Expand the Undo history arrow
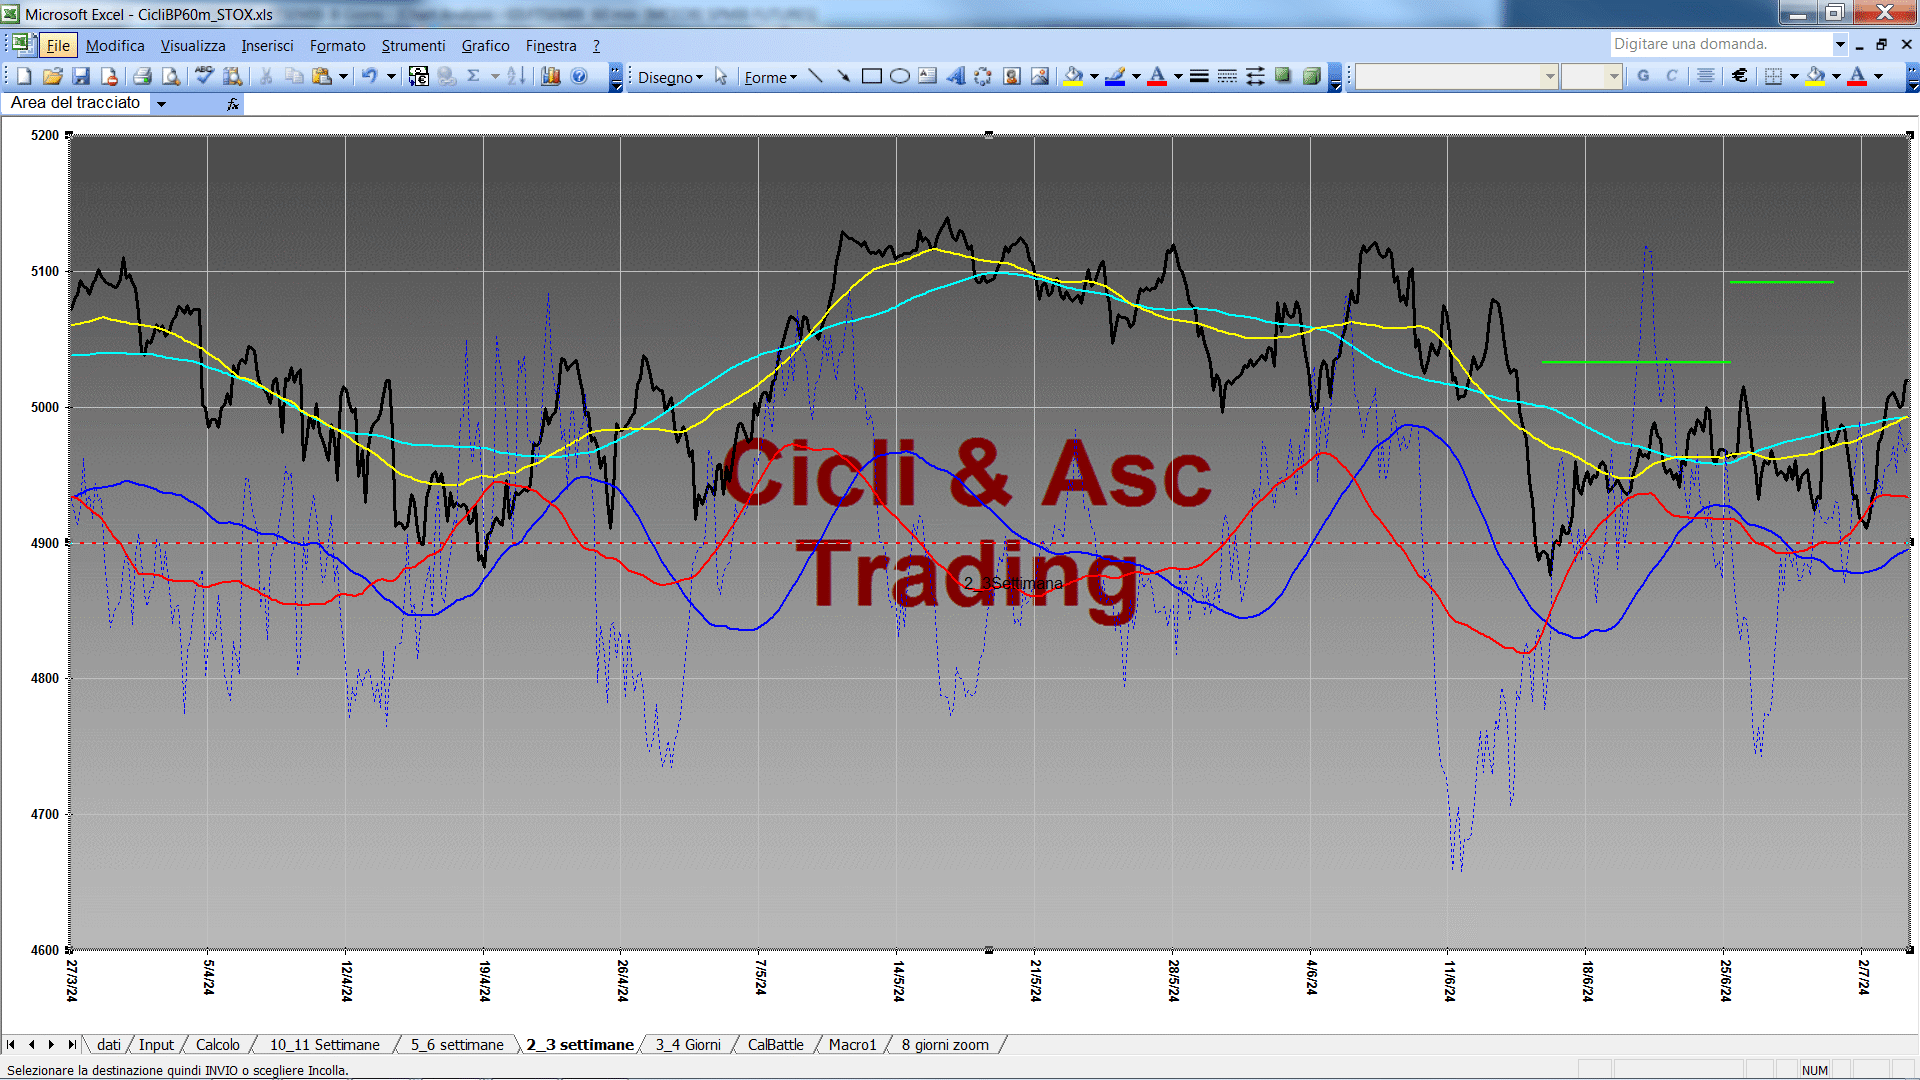This screenshot has height=1080, width=1920. click(x=391, y=77)
